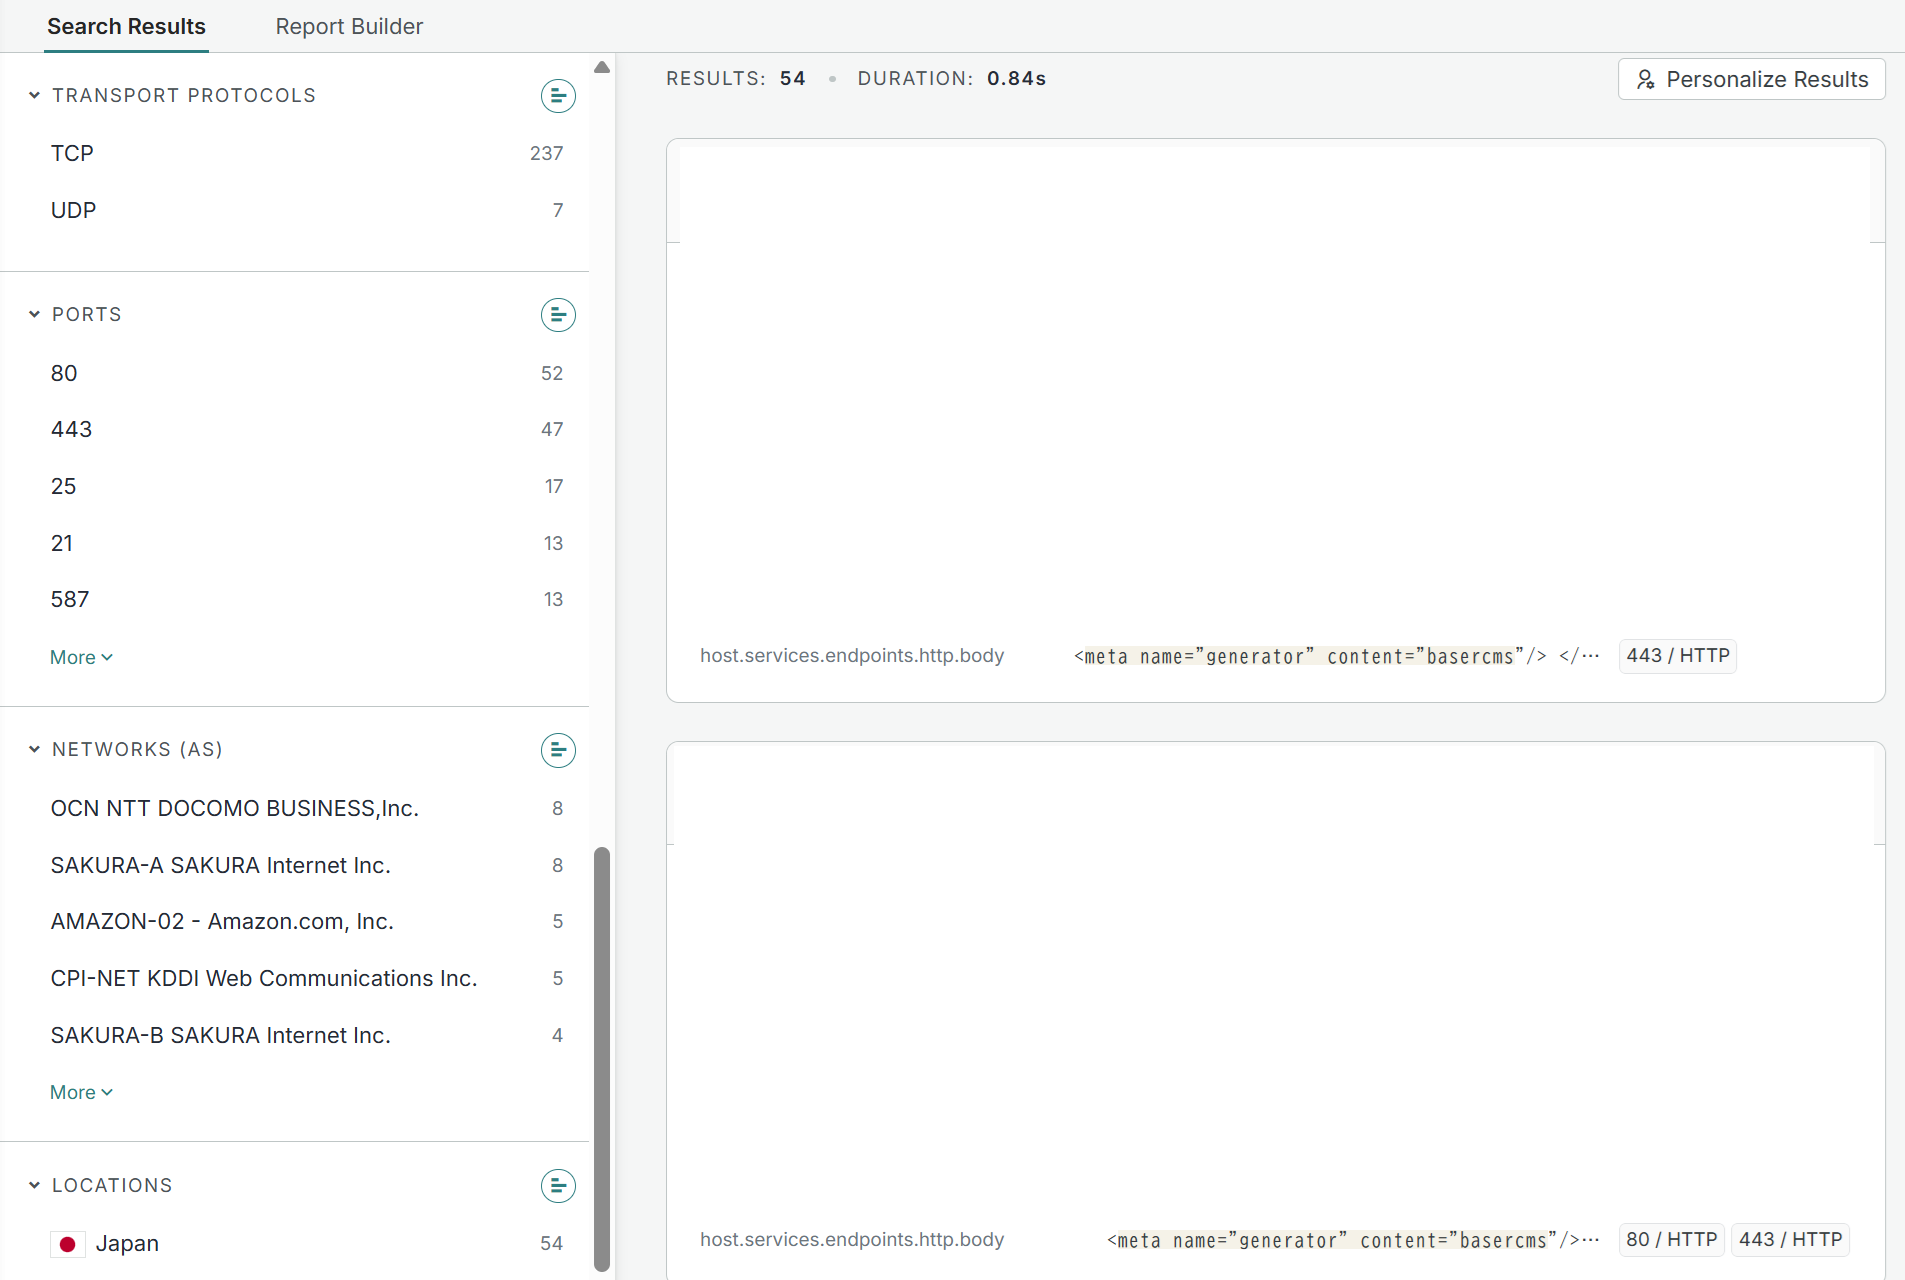Image resolution: width=1905 pixels, height=1280 pixels.
Task: Show more networks with More link
Action: coord(81,1092)
